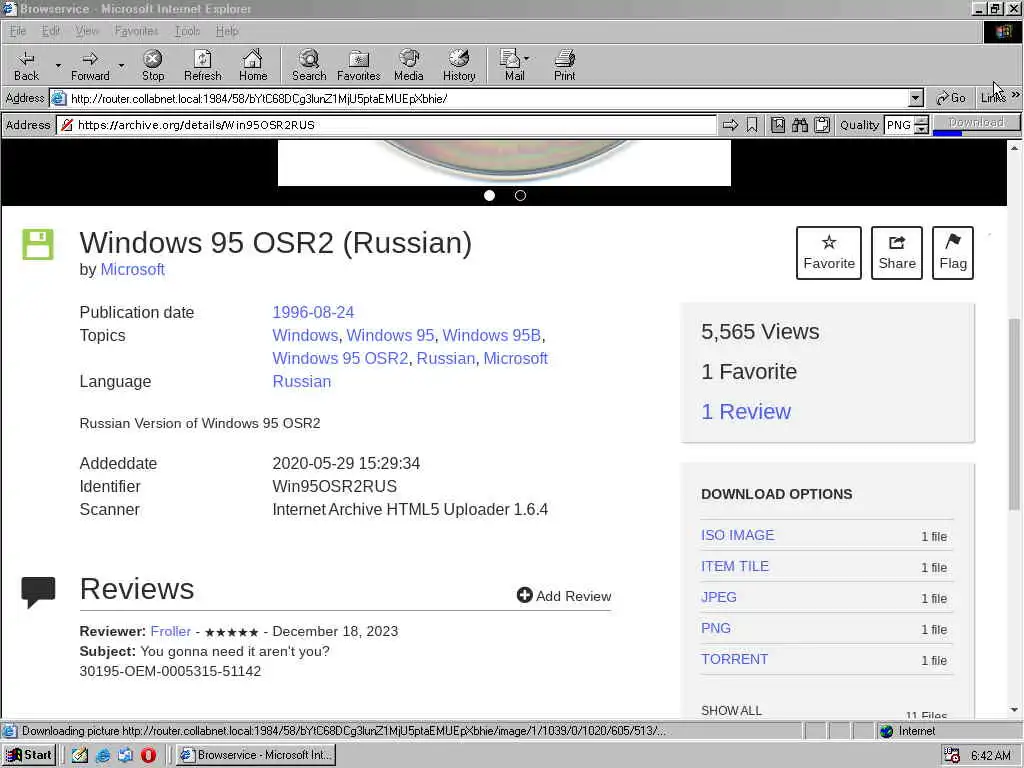Screen dimensions: 1024x768
Task: Click the green floppy disk software icon
Action: click(x=38, y=244)
